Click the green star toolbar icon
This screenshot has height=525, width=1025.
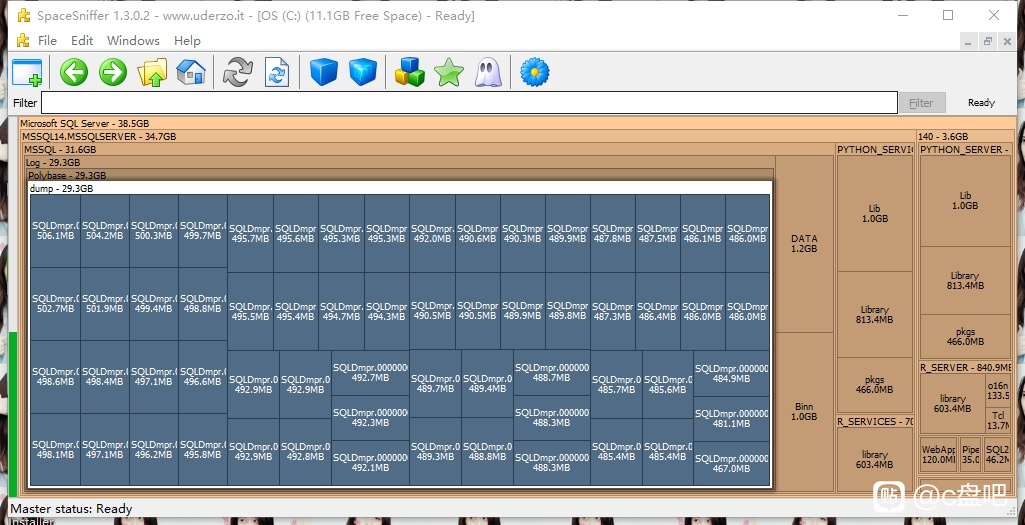tap(449, 72)
